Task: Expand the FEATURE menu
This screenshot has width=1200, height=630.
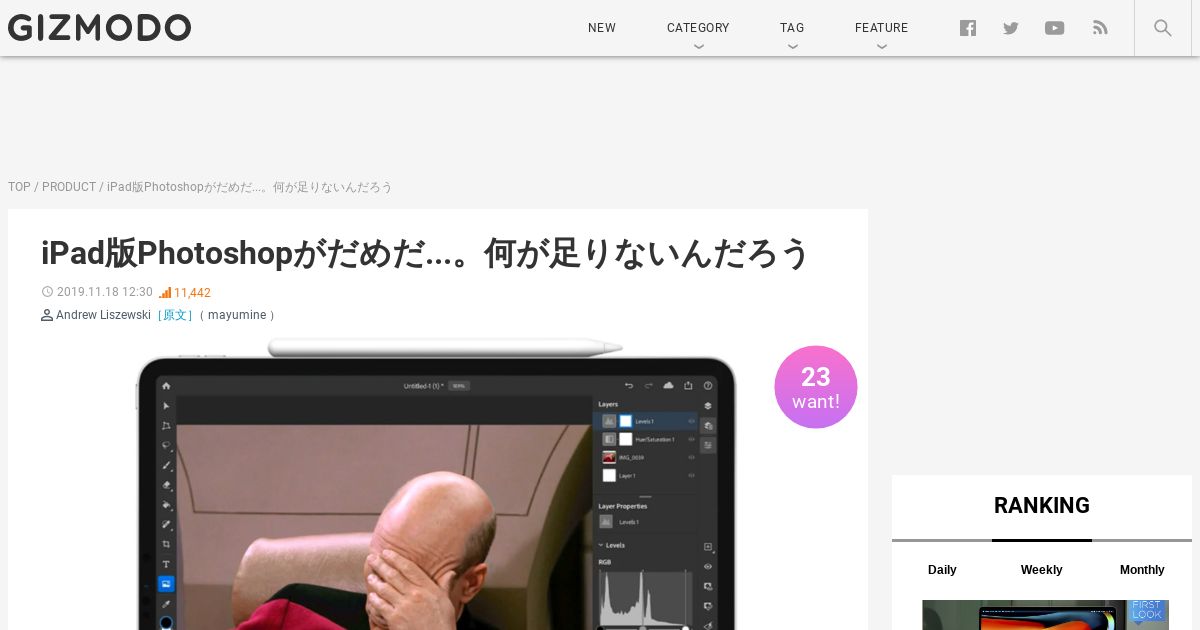Action: (881, 28)
